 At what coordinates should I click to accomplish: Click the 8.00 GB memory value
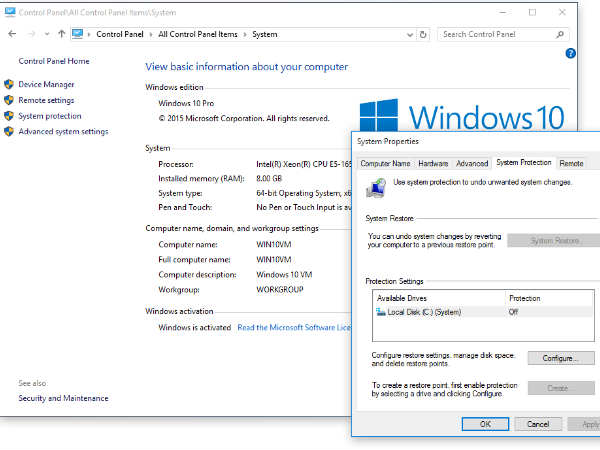click(269, 179)
